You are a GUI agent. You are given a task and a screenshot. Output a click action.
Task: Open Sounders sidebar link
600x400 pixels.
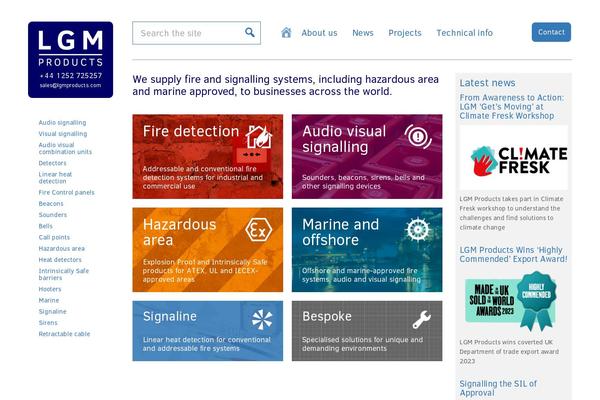tap(53, 215)
